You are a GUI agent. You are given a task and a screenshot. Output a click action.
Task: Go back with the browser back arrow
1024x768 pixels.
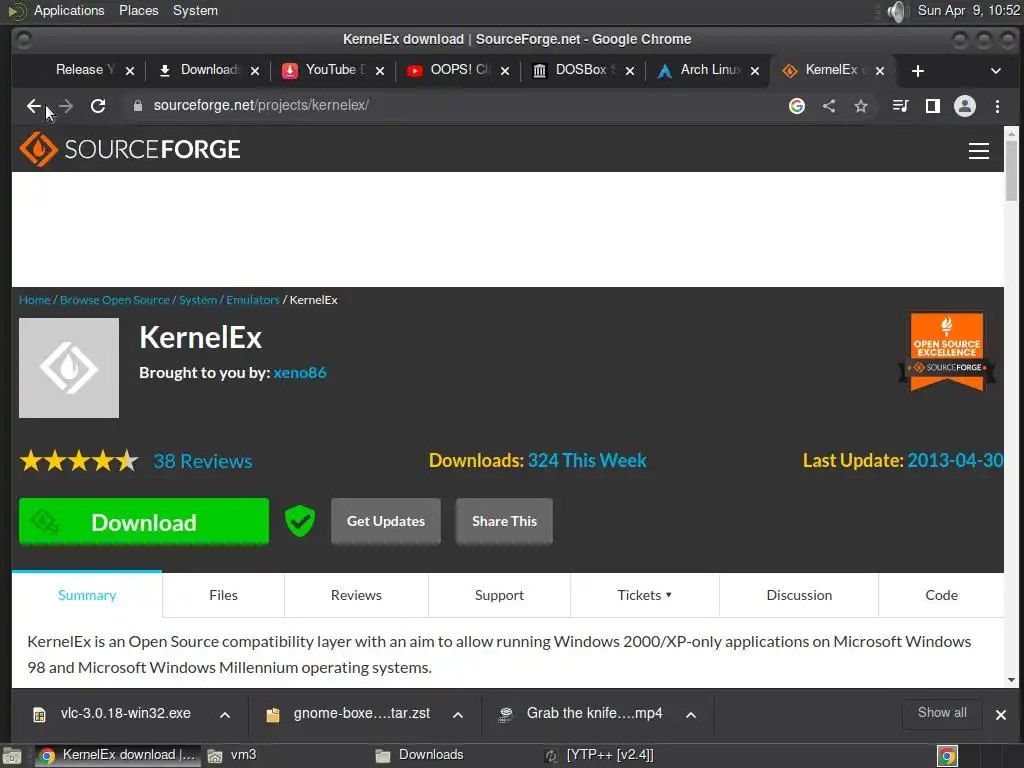click(33, 106)
